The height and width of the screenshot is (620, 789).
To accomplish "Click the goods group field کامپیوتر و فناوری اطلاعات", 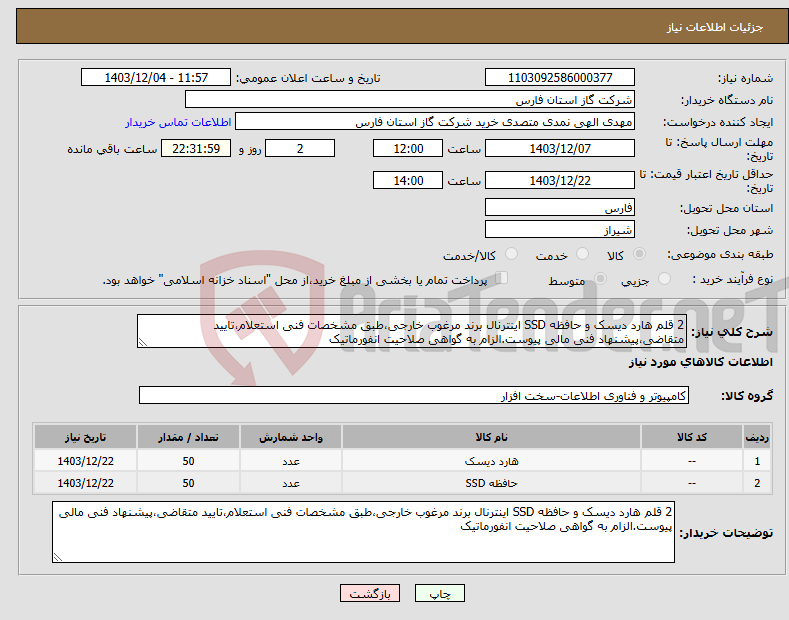I will click(414, 395).
